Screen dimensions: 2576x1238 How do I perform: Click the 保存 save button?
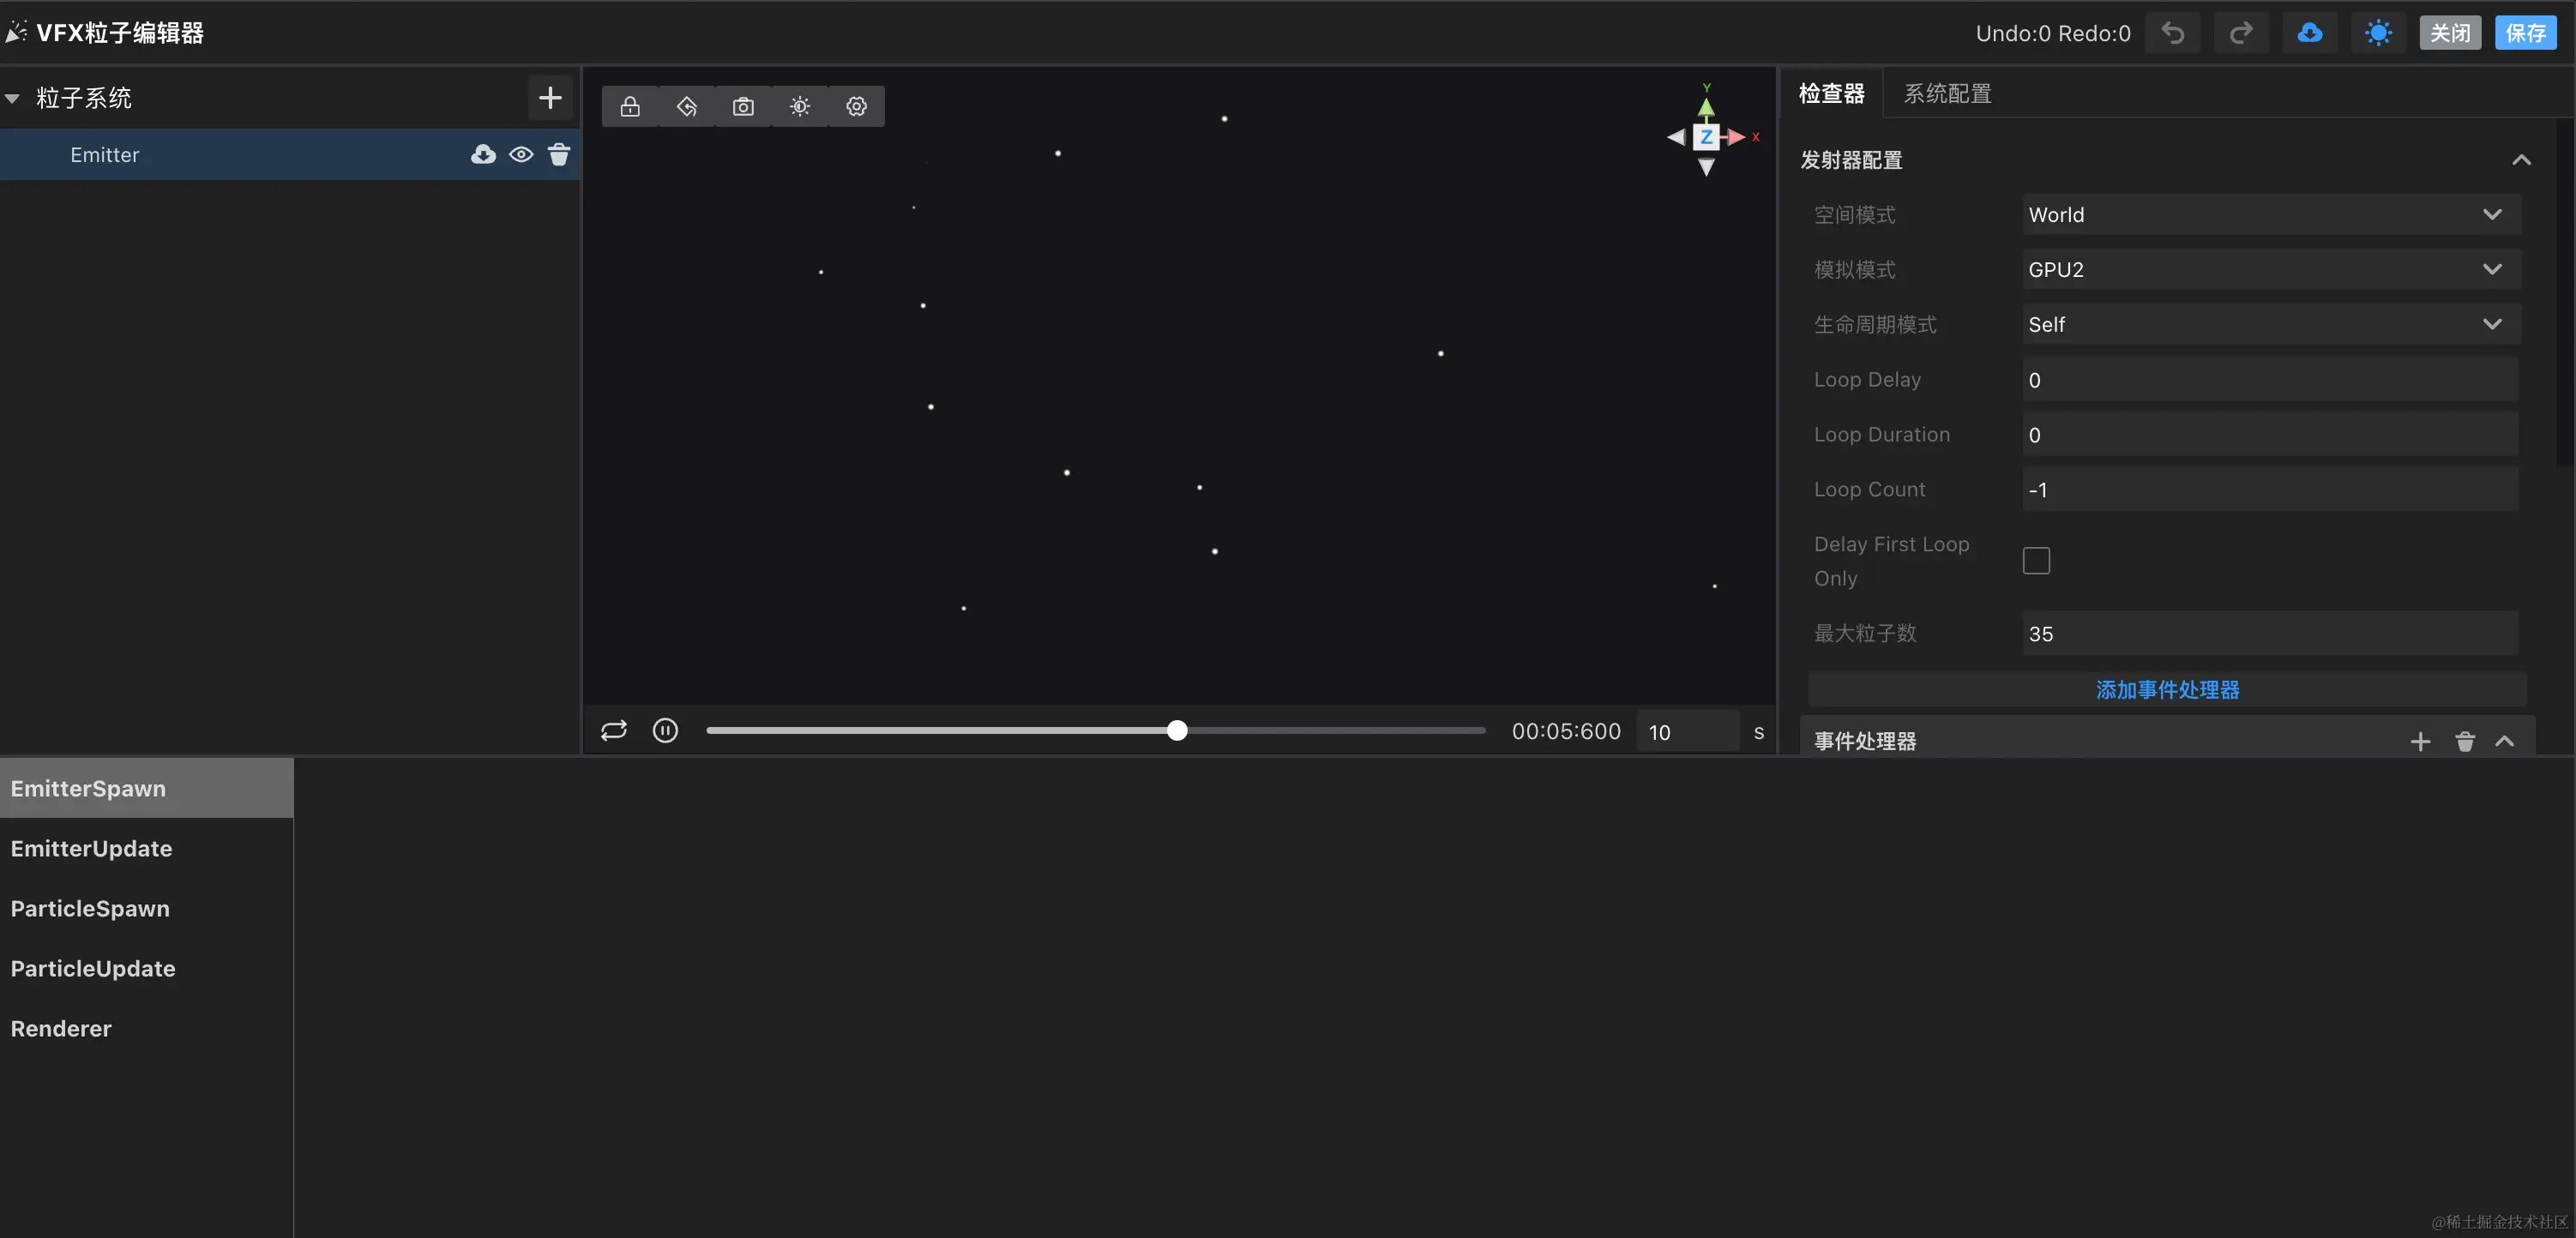click(2525, 33)
